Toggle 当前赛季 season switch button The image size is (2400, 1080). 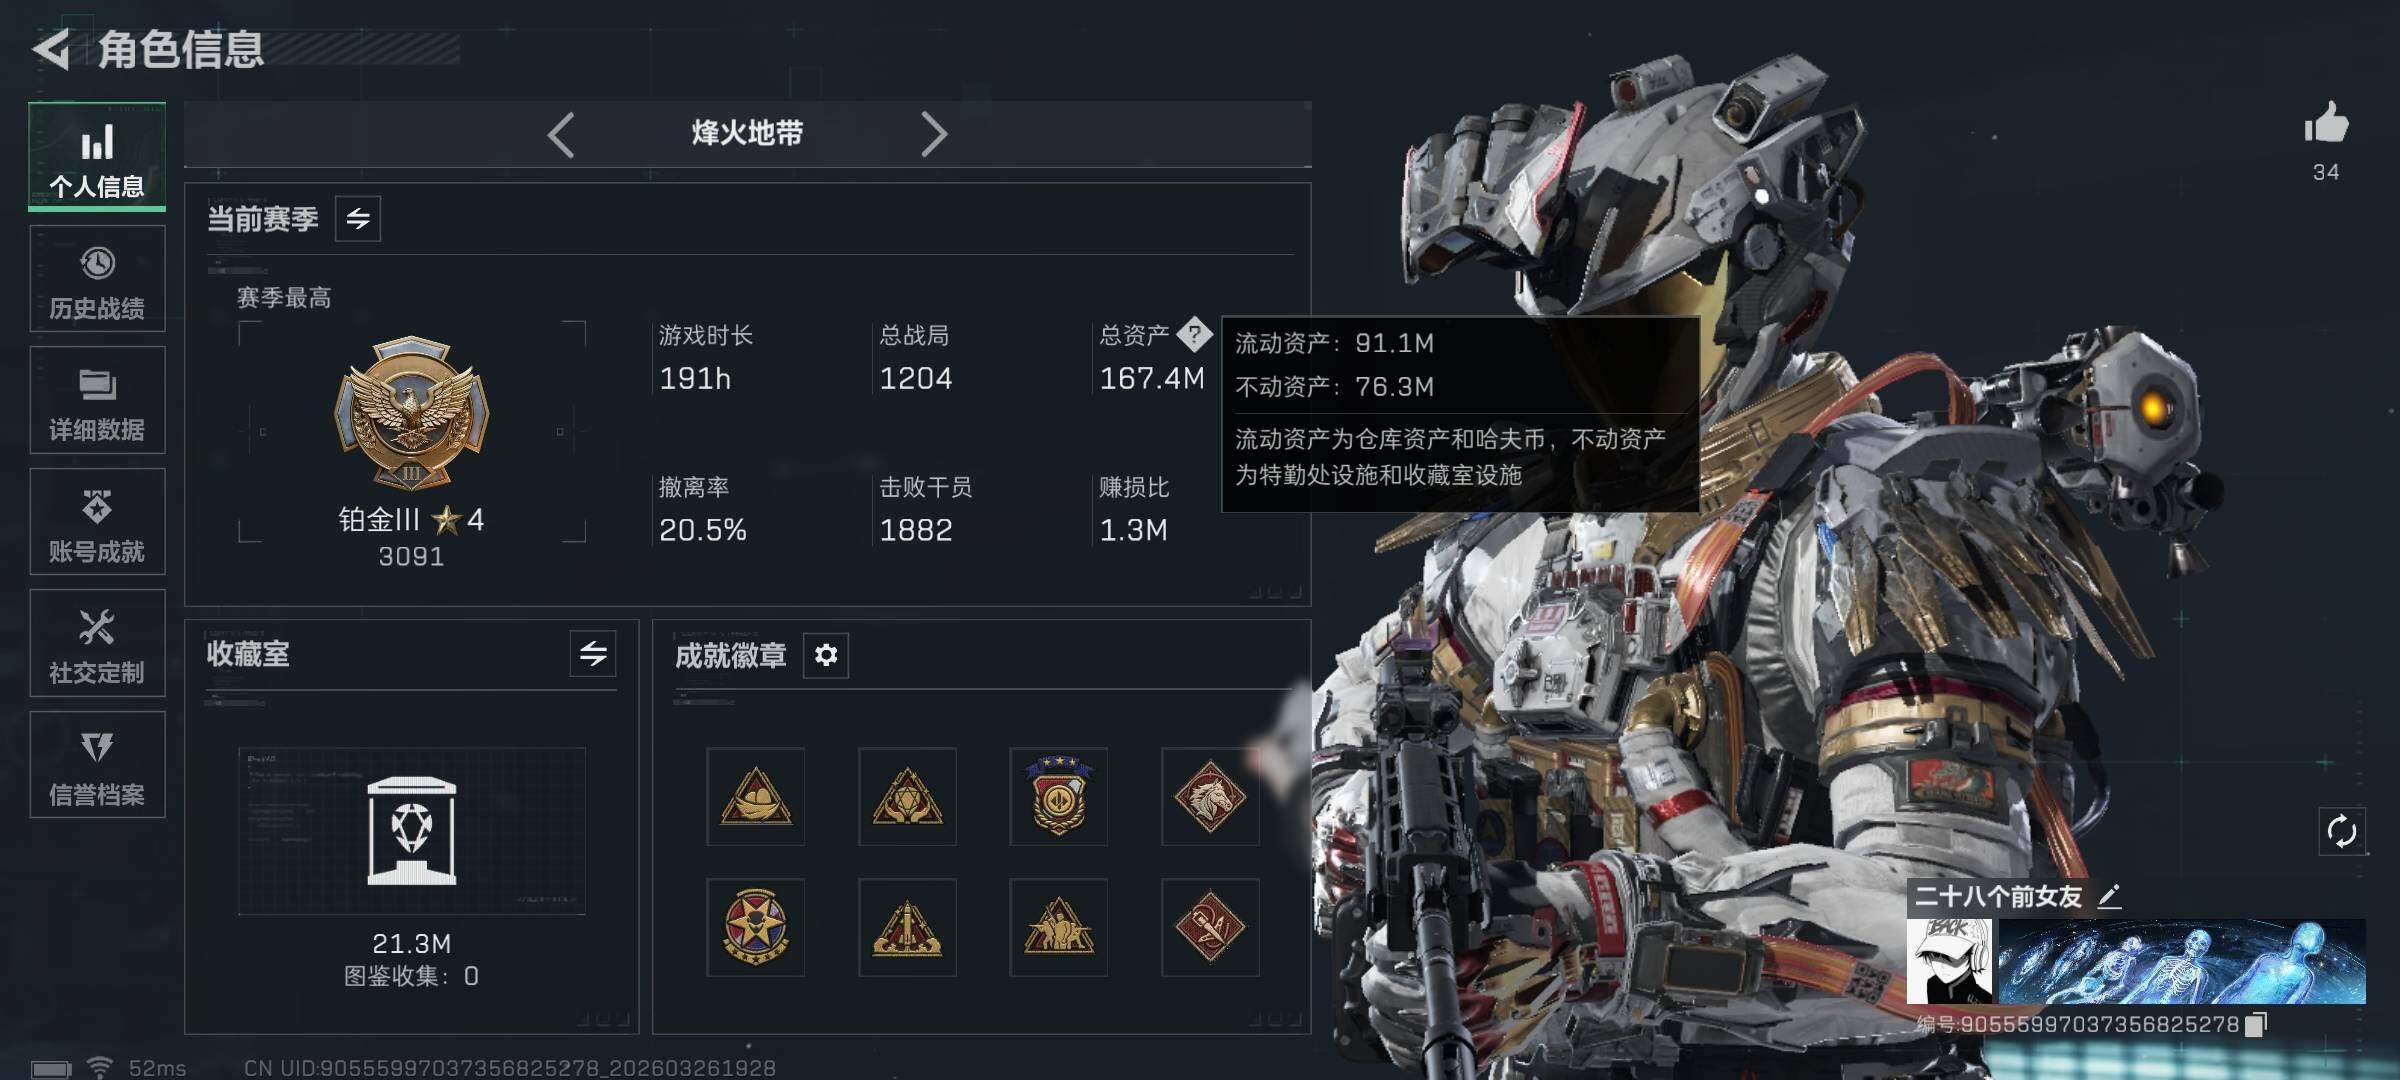358,218
